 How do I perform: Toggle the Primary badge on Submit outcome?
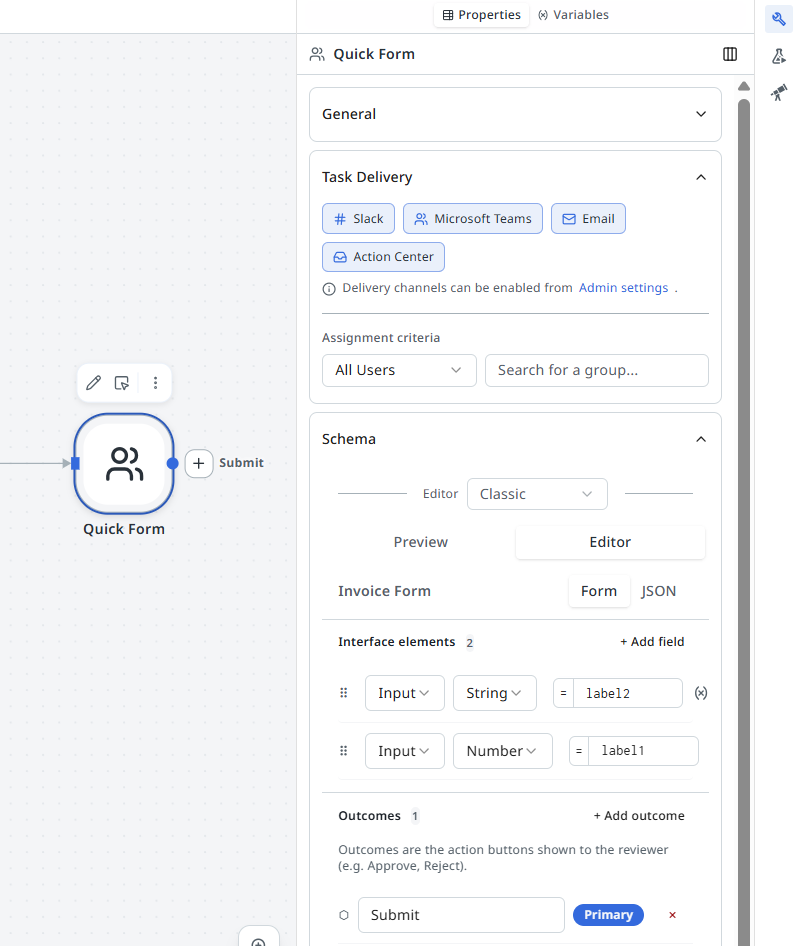(x=608, y=915)
